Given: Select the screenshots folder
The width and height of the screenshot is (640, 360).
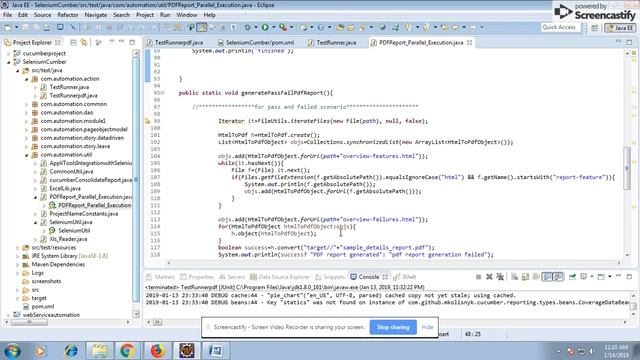Looking at the screenshot, I should (x=46, y=282).
